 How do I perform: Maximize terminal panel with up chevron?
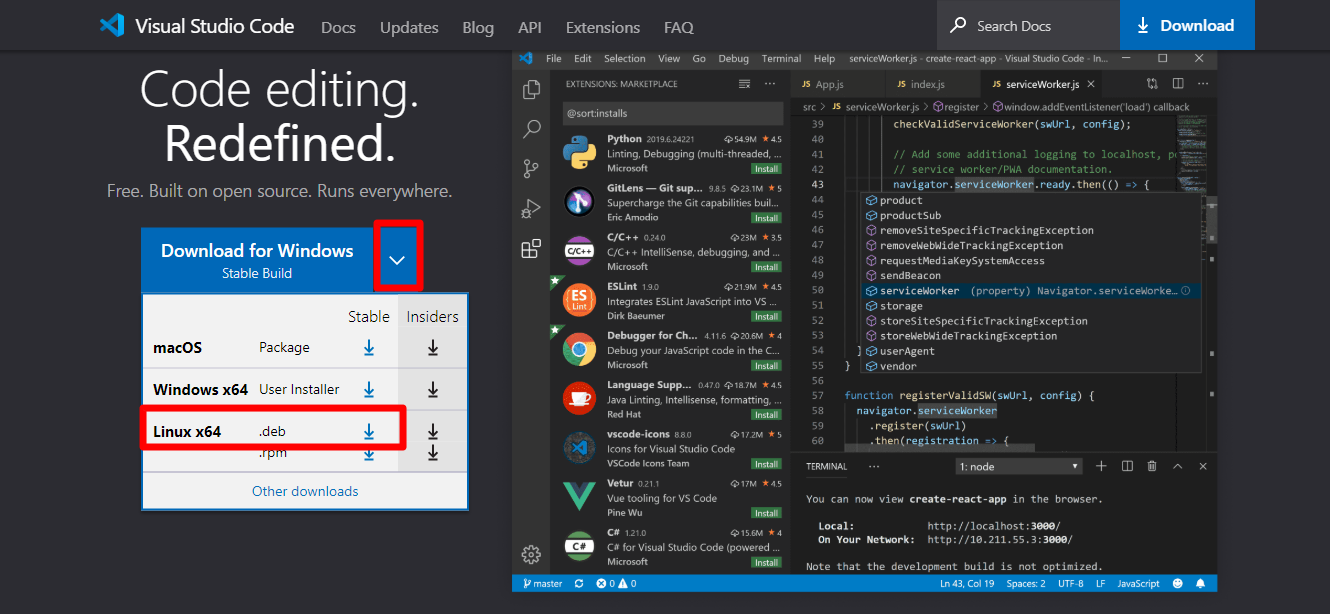point(1177,466)
